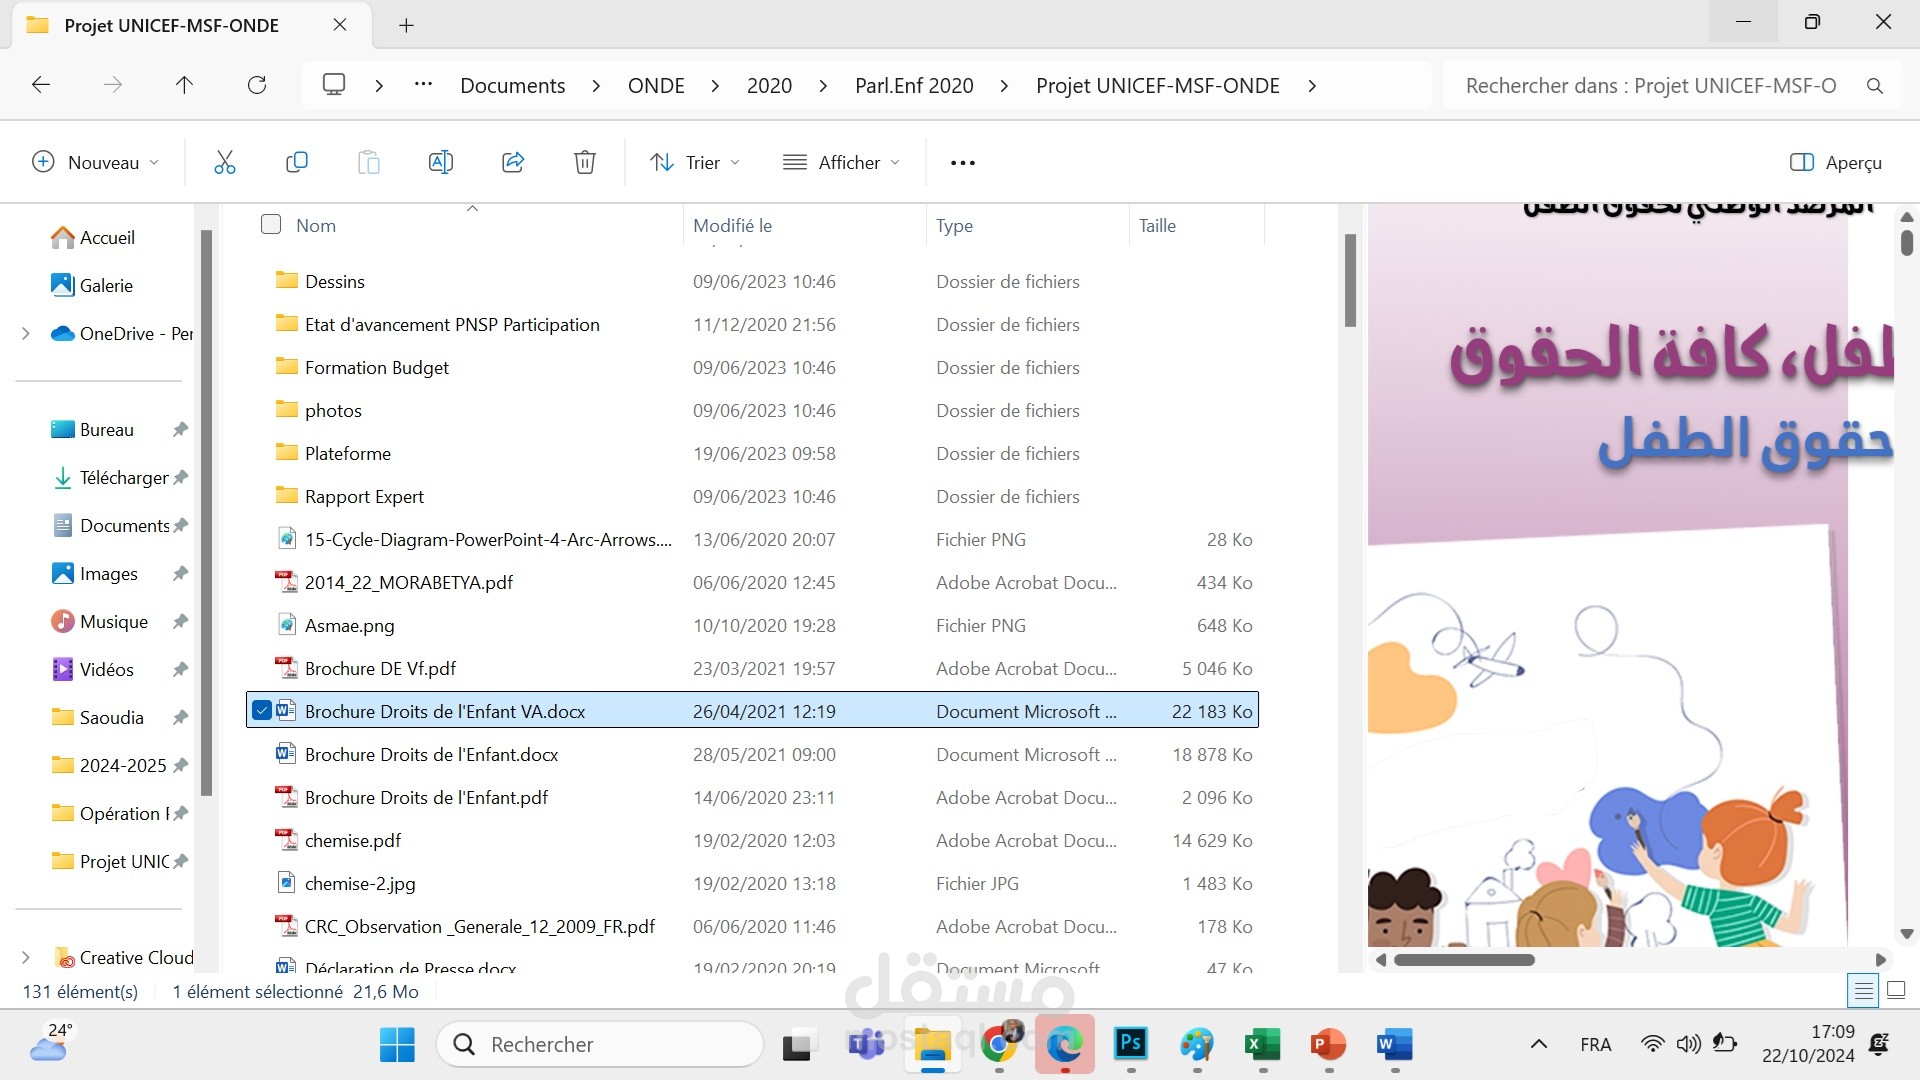The height and width of the screenshot is (1080, 1920).
Task: Uncheck the Brochure Droits de l'Enfant VA.docx checkbox
Action: (262, 711)
